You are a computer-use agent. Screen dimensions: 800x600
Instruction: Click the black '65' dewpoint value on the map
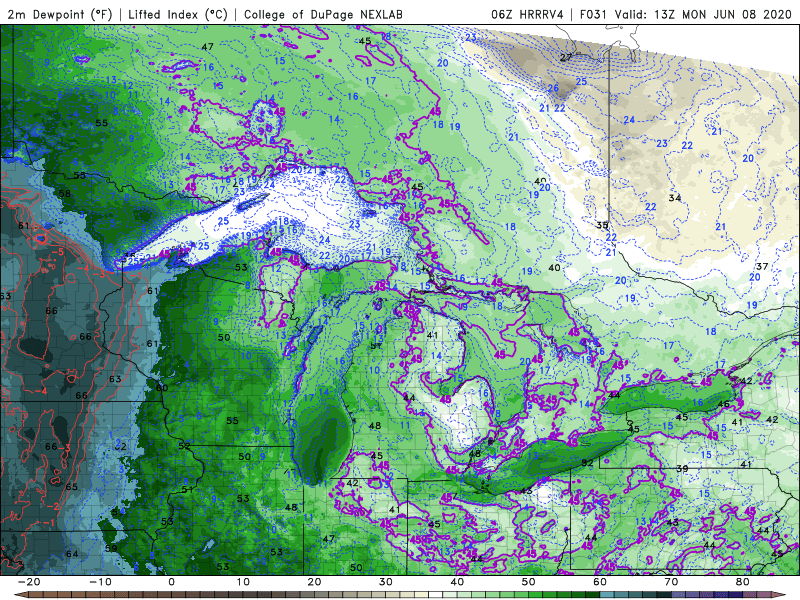click(71, 486)
